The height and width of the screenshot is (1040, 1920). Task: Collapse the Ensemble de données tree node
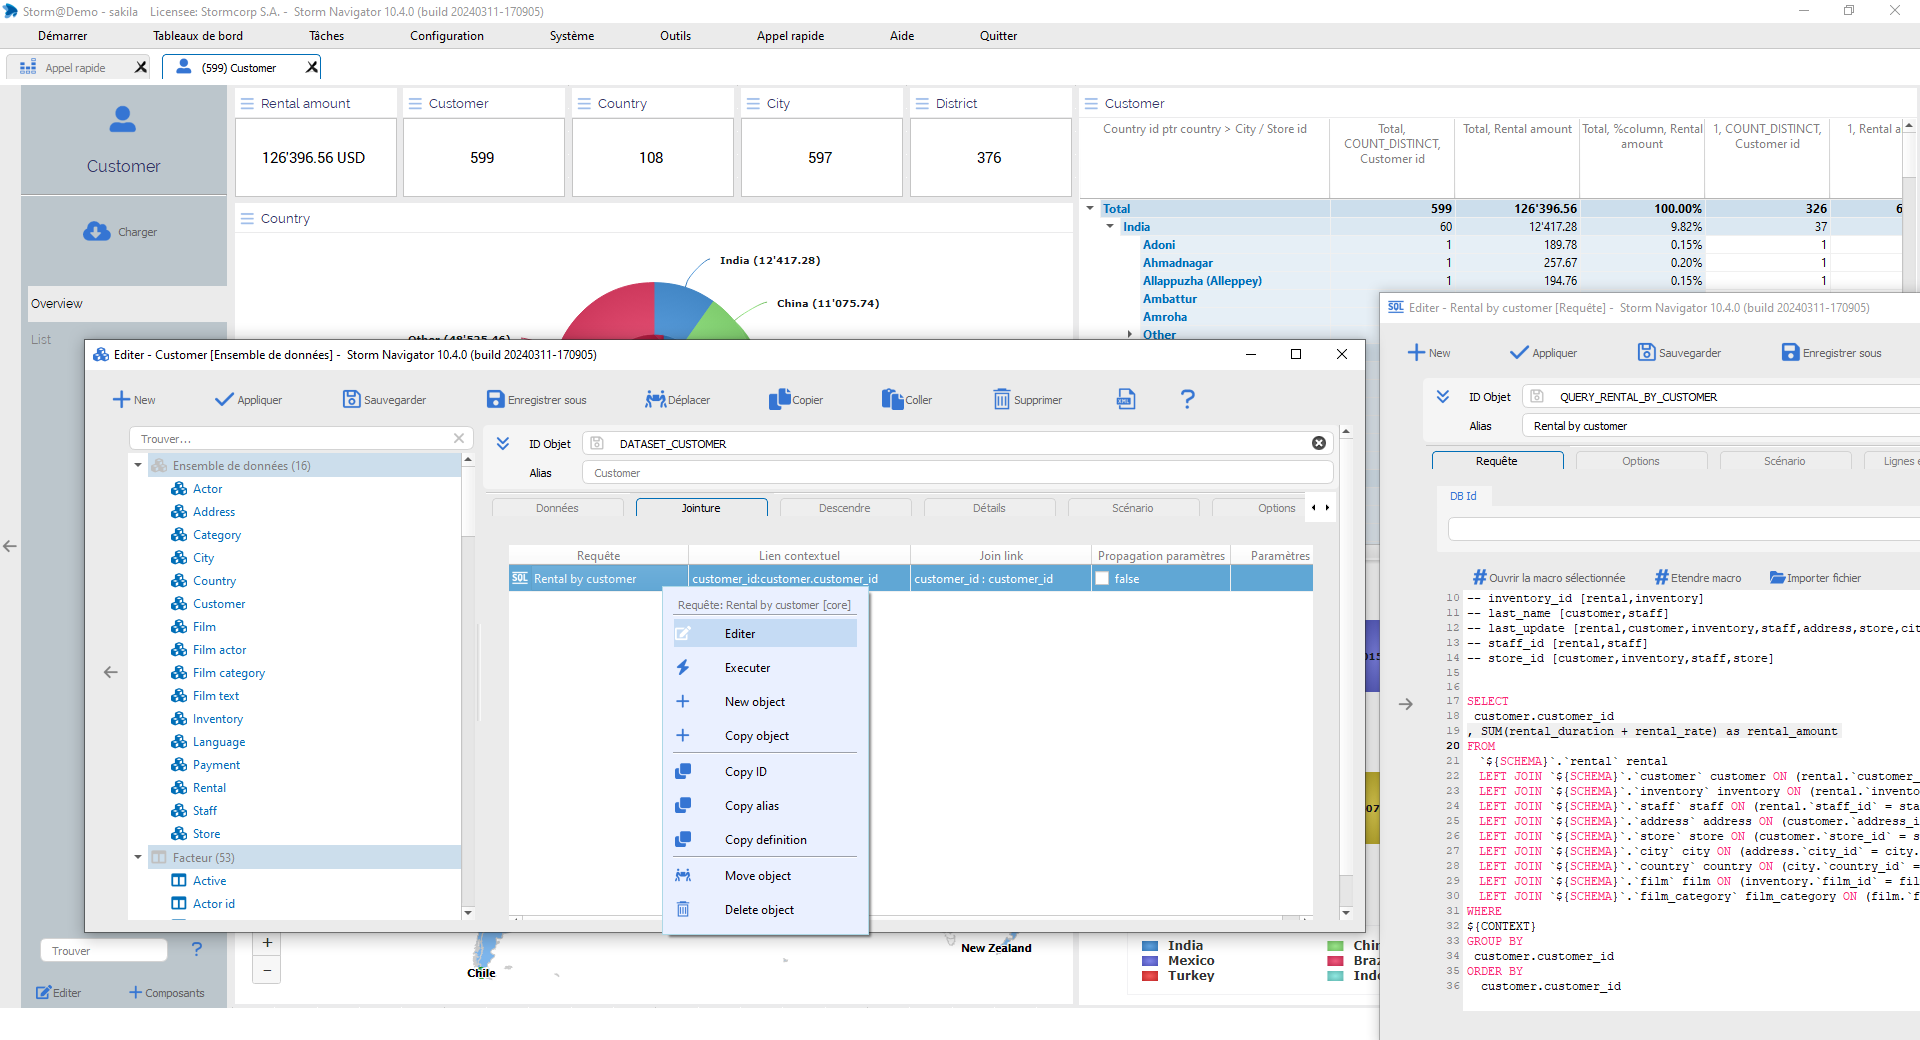click(138, 465)
